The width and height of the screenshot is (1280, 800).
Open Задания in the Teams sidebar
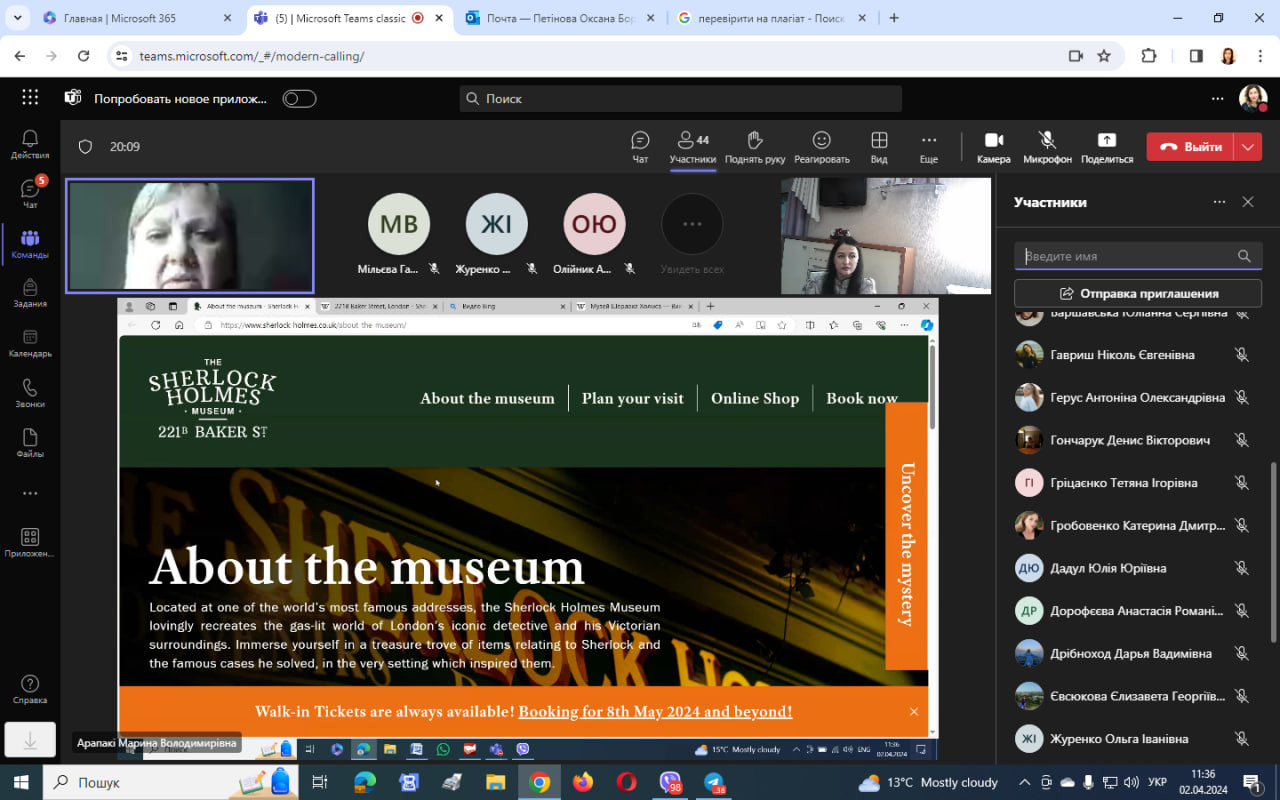(x=30, y=294)
